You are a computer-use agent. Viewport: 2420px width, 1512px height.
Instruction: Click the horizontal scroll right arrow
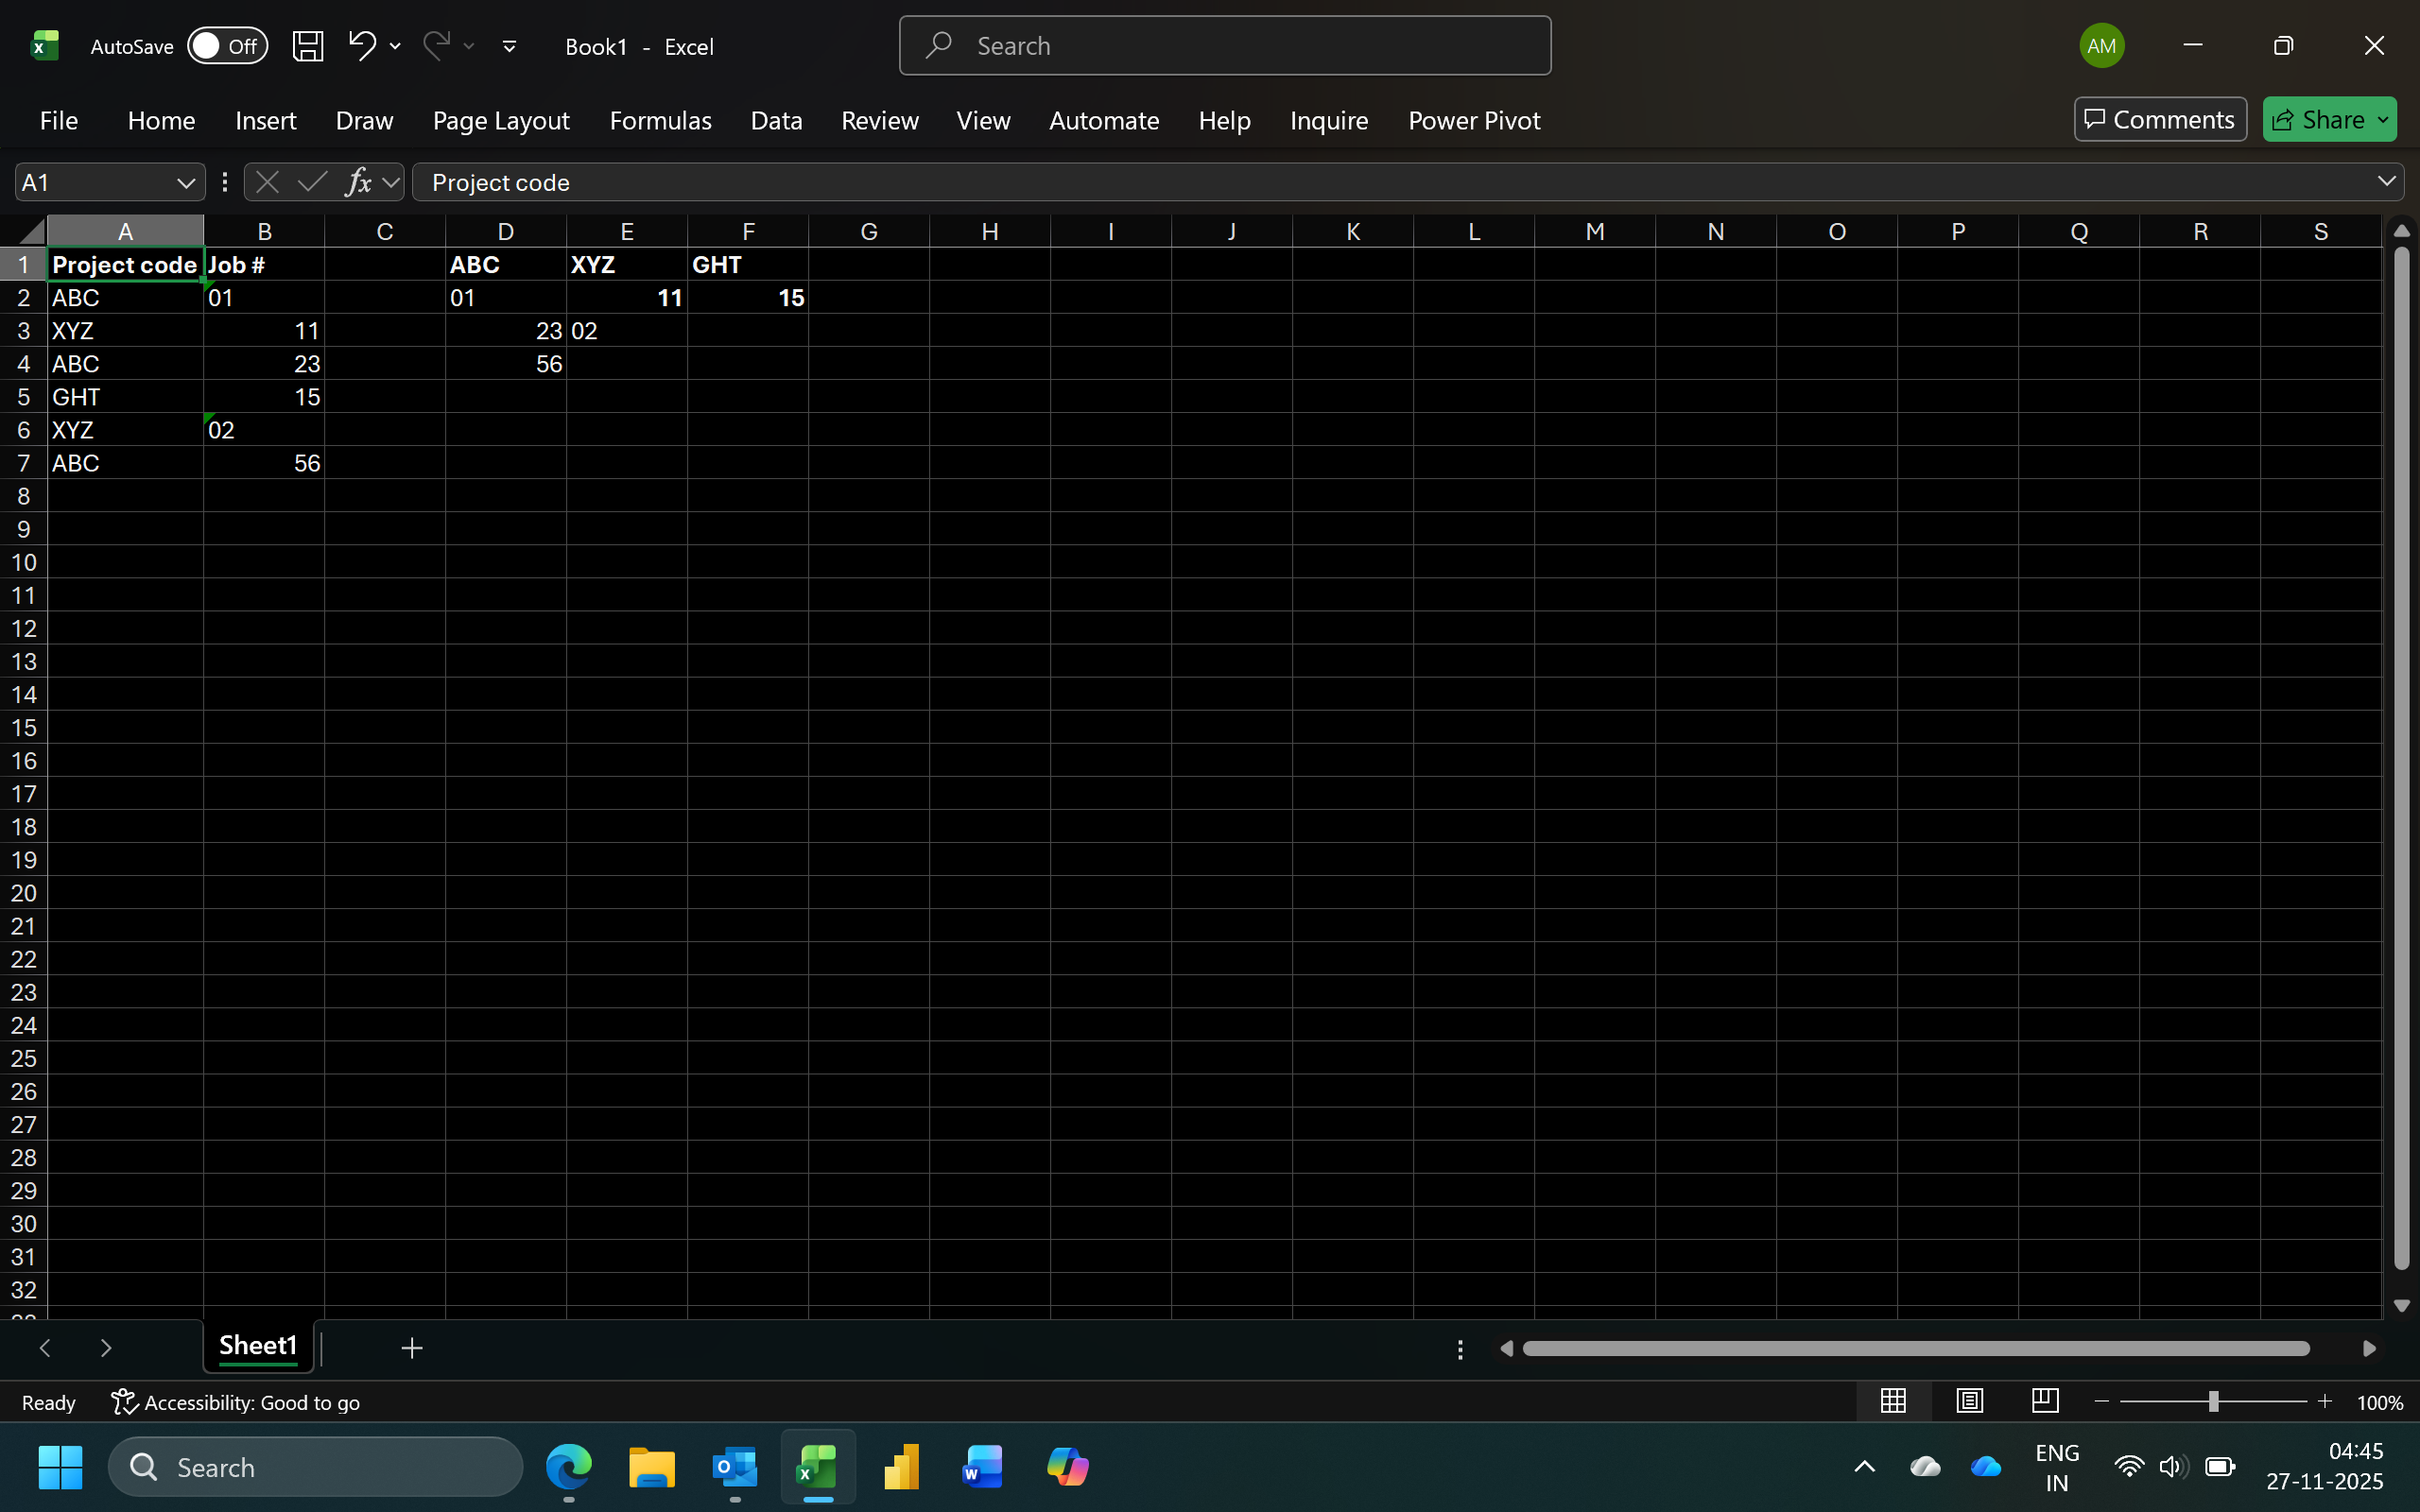2369,1349
